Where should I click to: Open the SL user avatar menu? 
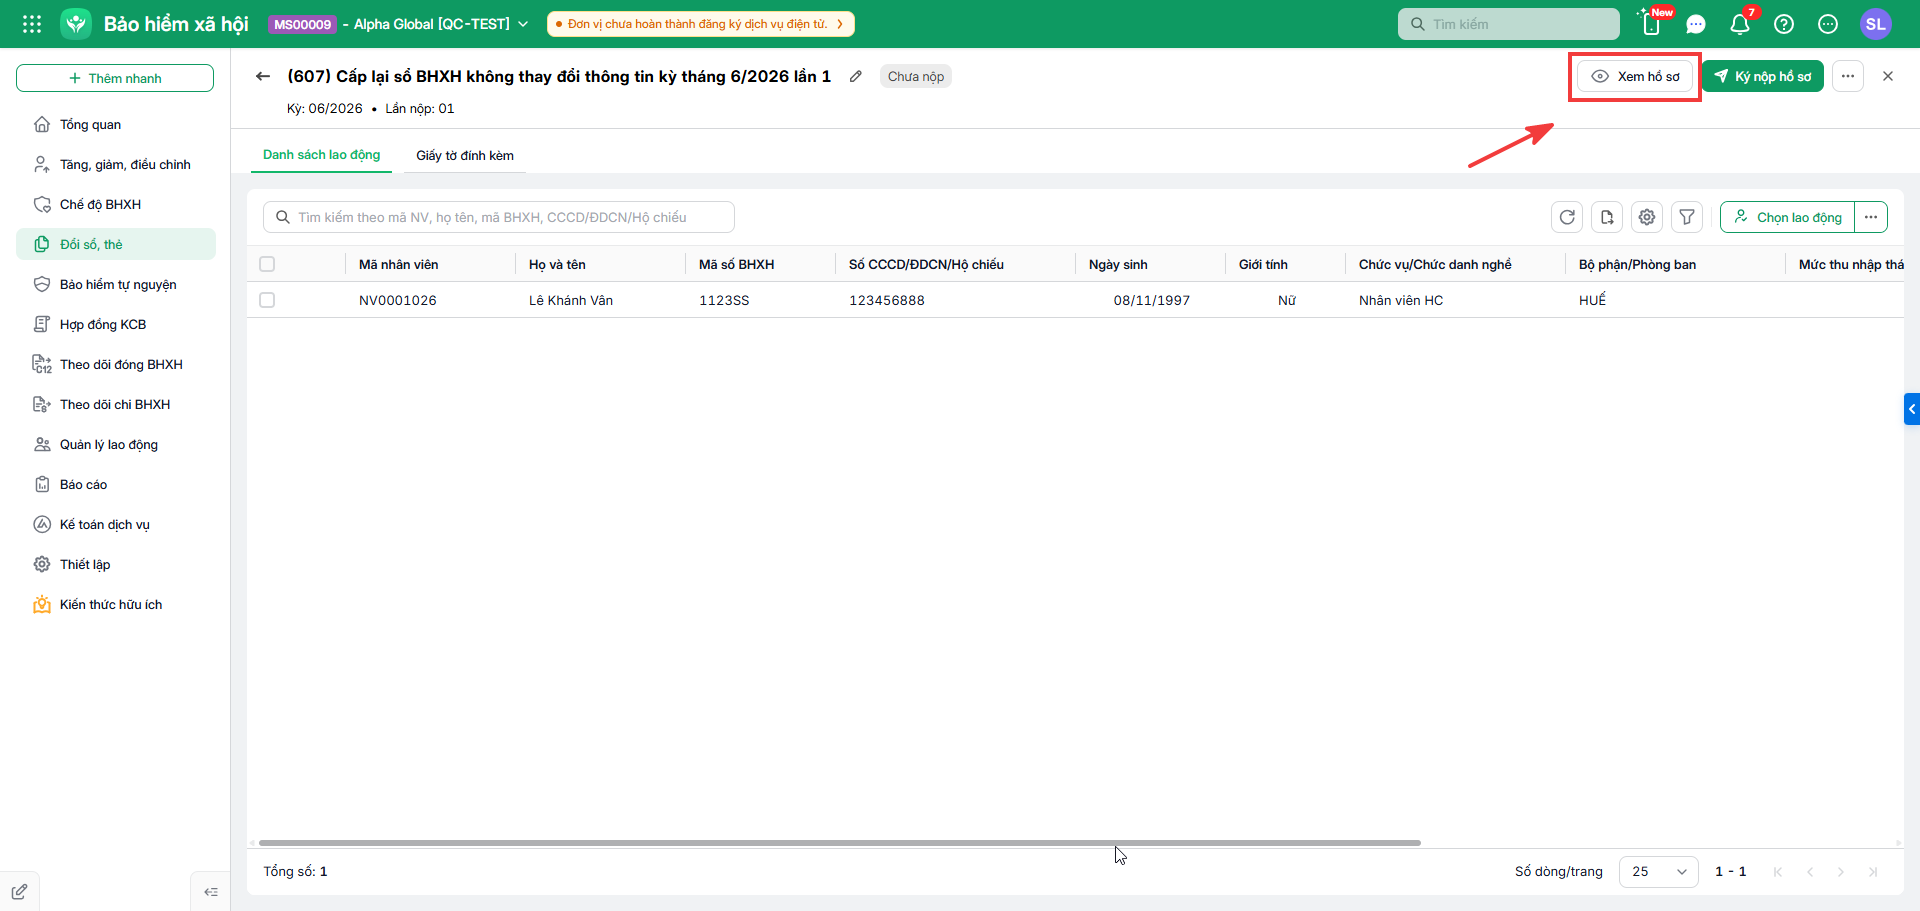pyautogui.click(x=1876, y=24)
